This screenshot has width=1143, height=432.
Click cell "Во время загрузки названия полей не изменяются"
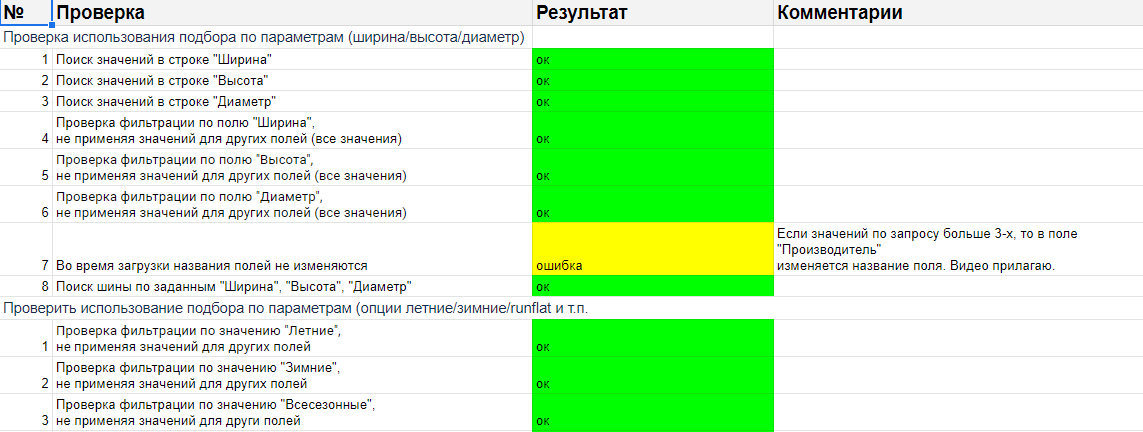(x=292, y=249)
